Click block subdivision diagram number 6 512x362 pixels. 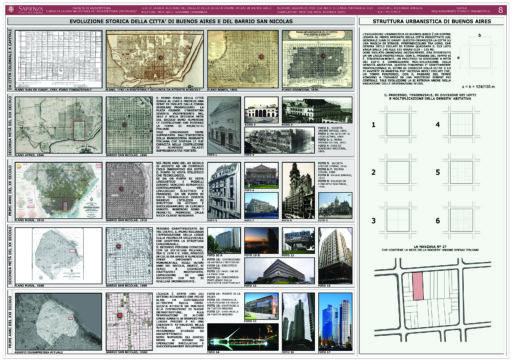coord(462,220)
